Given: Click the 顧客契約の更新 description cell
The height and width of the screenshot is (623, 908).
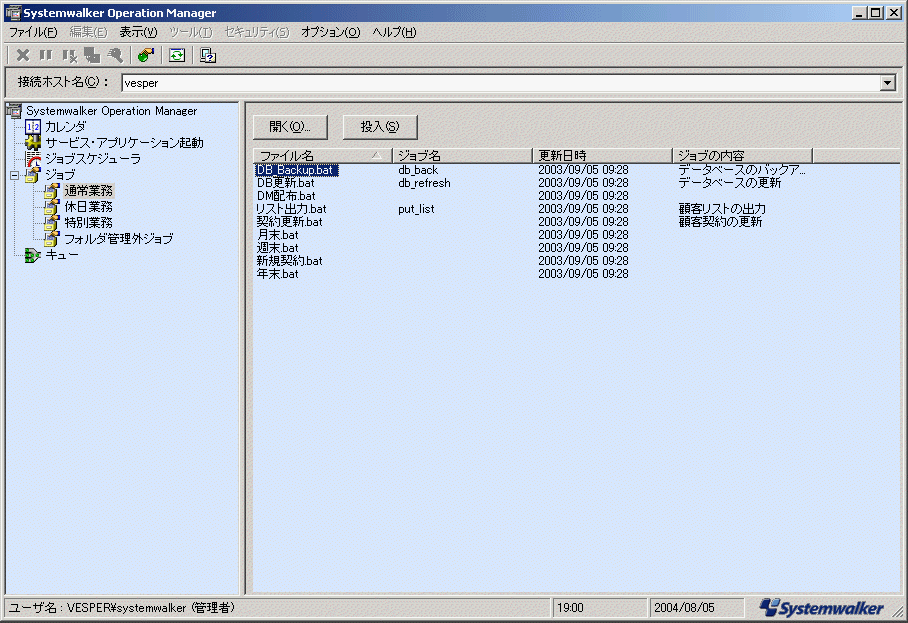Looking at the screenshot, I should [720, 222].
